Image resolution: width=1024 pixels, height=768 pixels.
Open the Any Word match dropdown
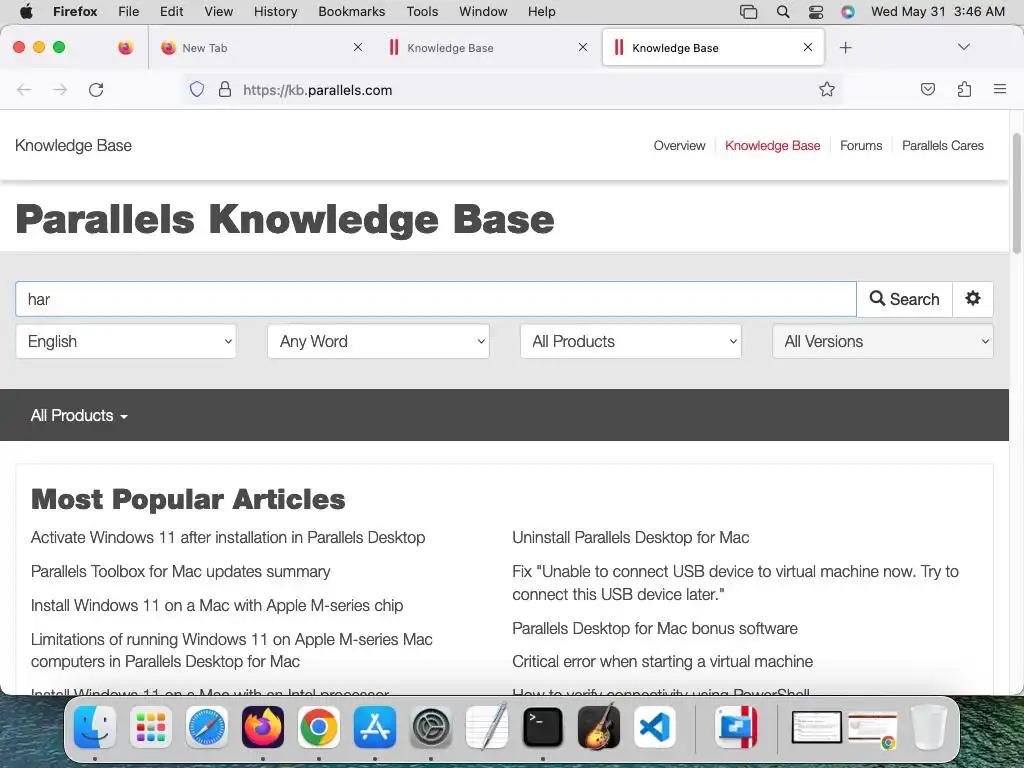(x=378, y=342)
